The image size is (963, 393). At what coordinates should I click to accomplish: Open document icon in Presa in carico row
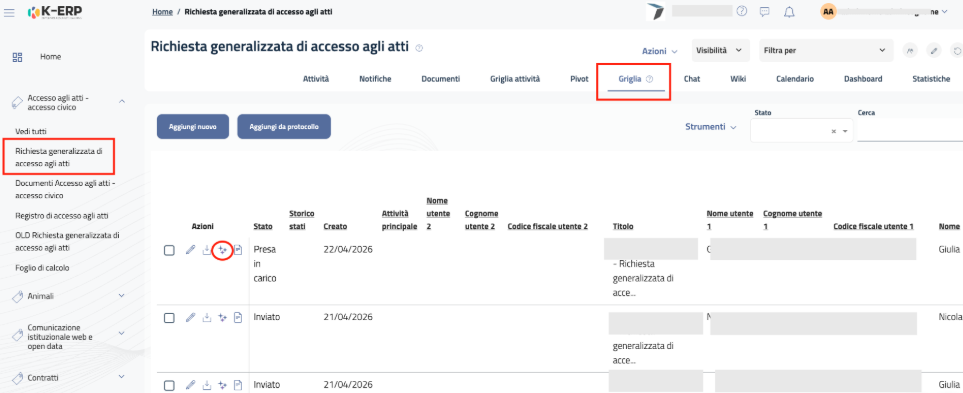coord(238,250)
